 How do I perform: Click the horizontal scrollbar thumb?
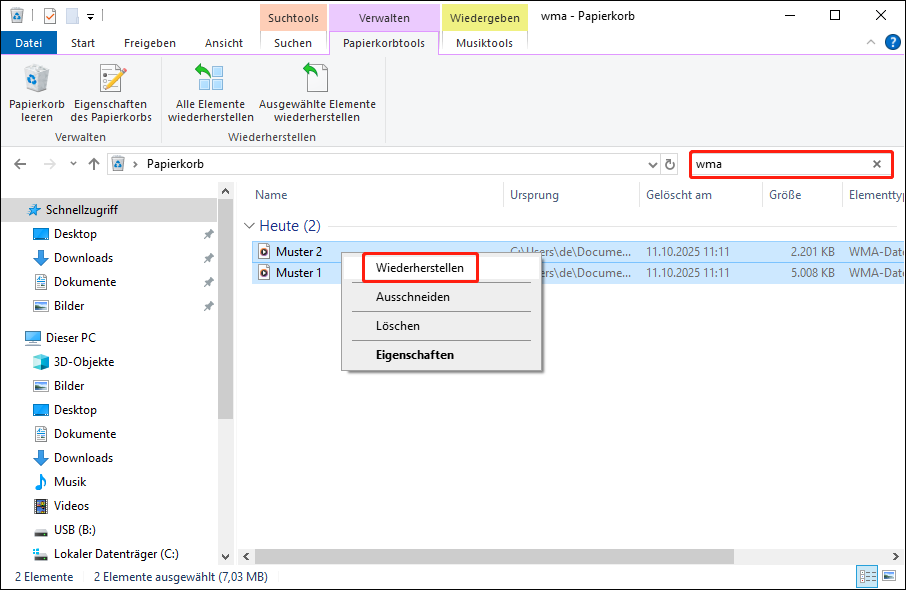(494, 556)
